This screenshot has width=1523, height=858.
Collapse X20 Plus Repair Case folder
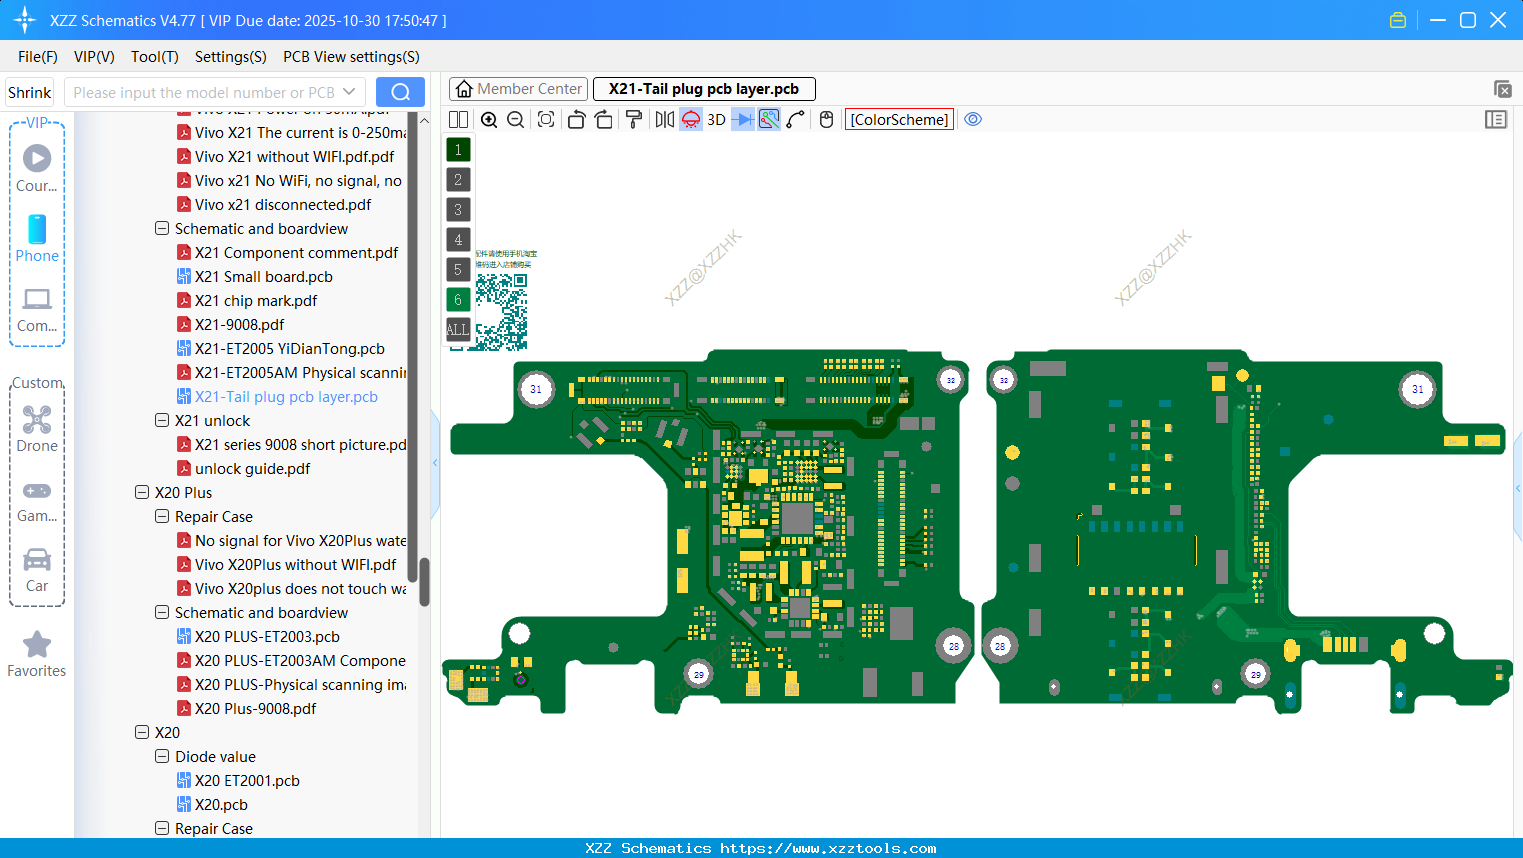tap(162, 516)
